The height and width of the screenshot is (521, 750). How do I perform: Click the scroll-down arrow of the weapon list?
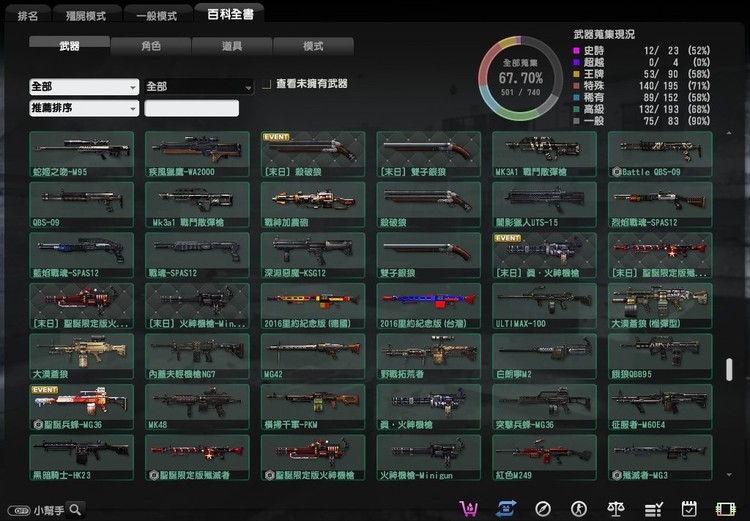coord(729,475)
